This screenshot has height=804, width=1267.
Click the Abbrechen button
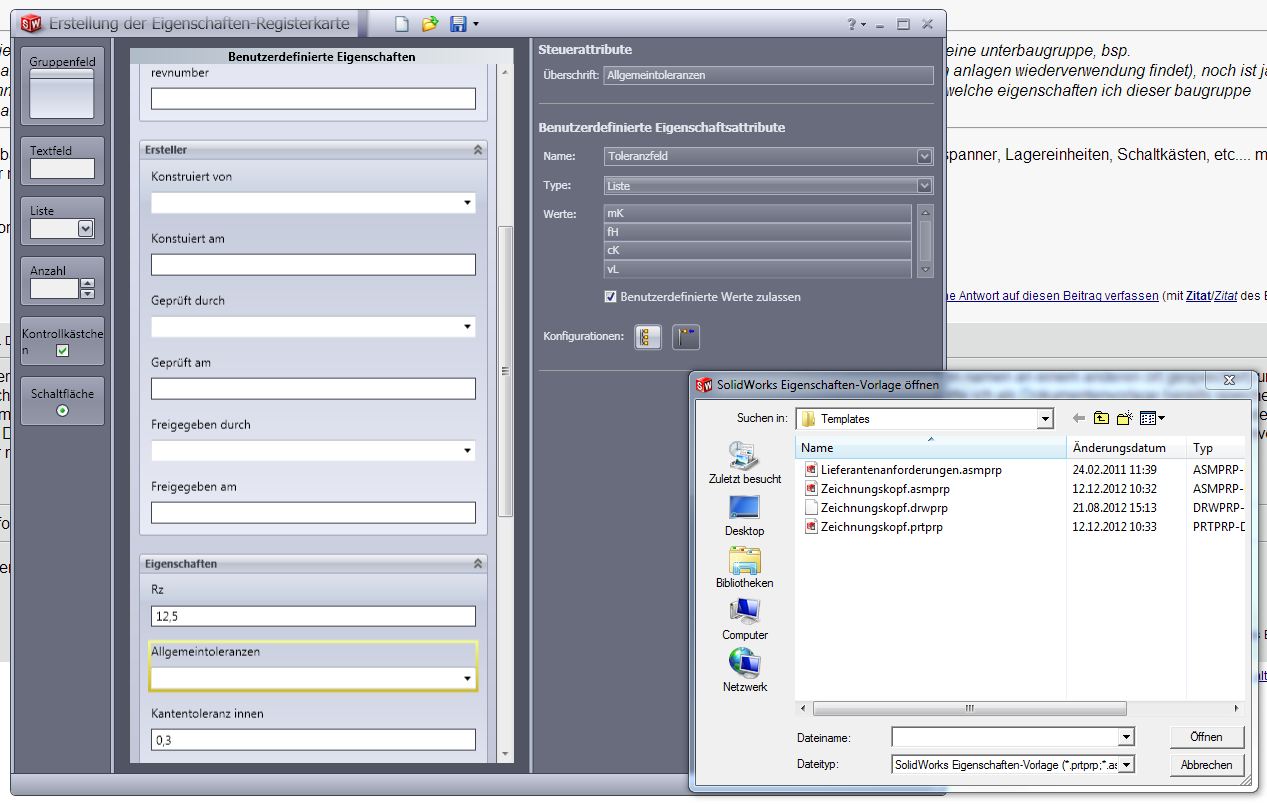pyautogui.click(x=1206, y=764)
